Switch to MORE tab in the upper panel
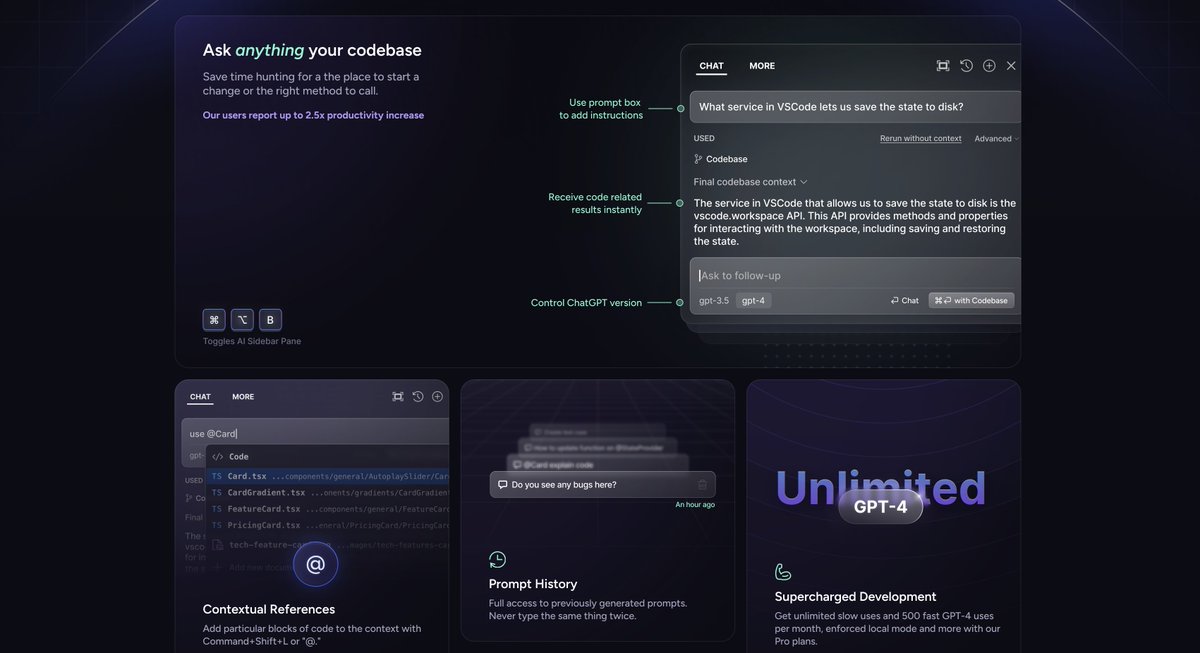The width and height of the screenshot is (1200, 653). click(762, 66)
